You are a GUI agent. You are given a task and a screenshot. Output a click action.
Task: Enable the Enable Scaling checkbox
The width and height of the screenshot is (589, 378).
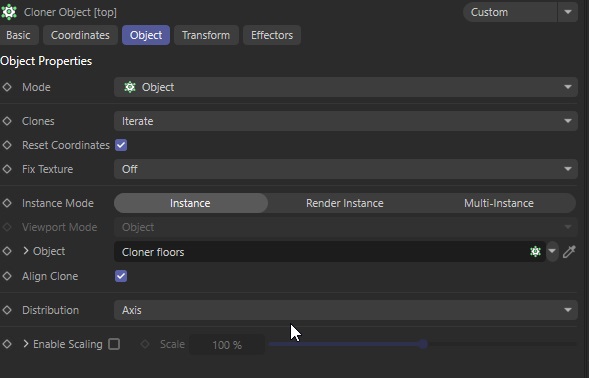(x=114, y=344)
